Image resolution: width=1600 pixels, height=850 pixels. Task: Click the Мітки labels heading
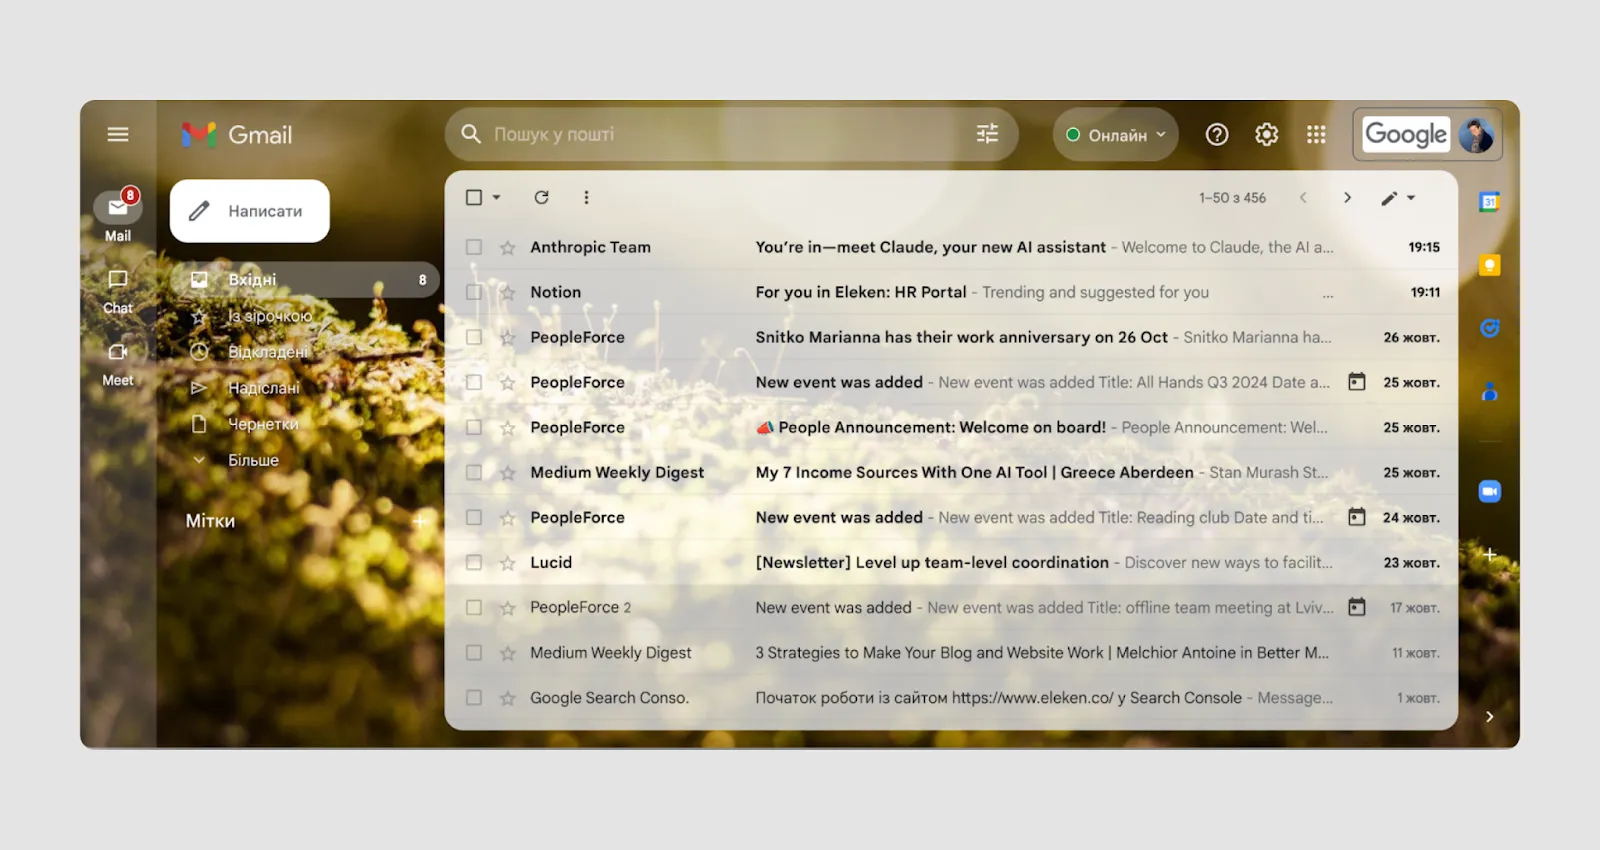[x=210, y=521]
